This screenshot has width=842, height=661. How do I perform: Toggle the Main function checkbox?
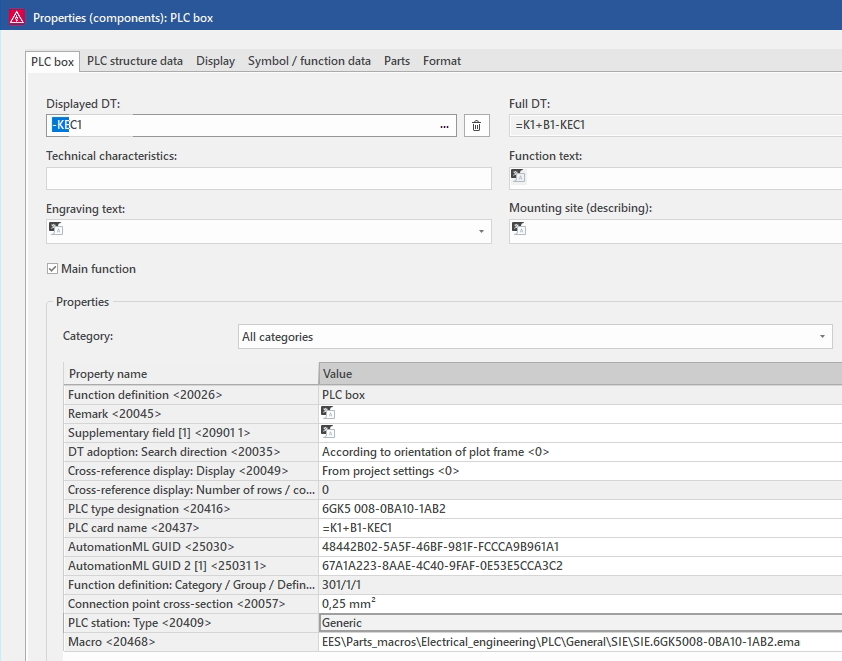pos(53,269)
